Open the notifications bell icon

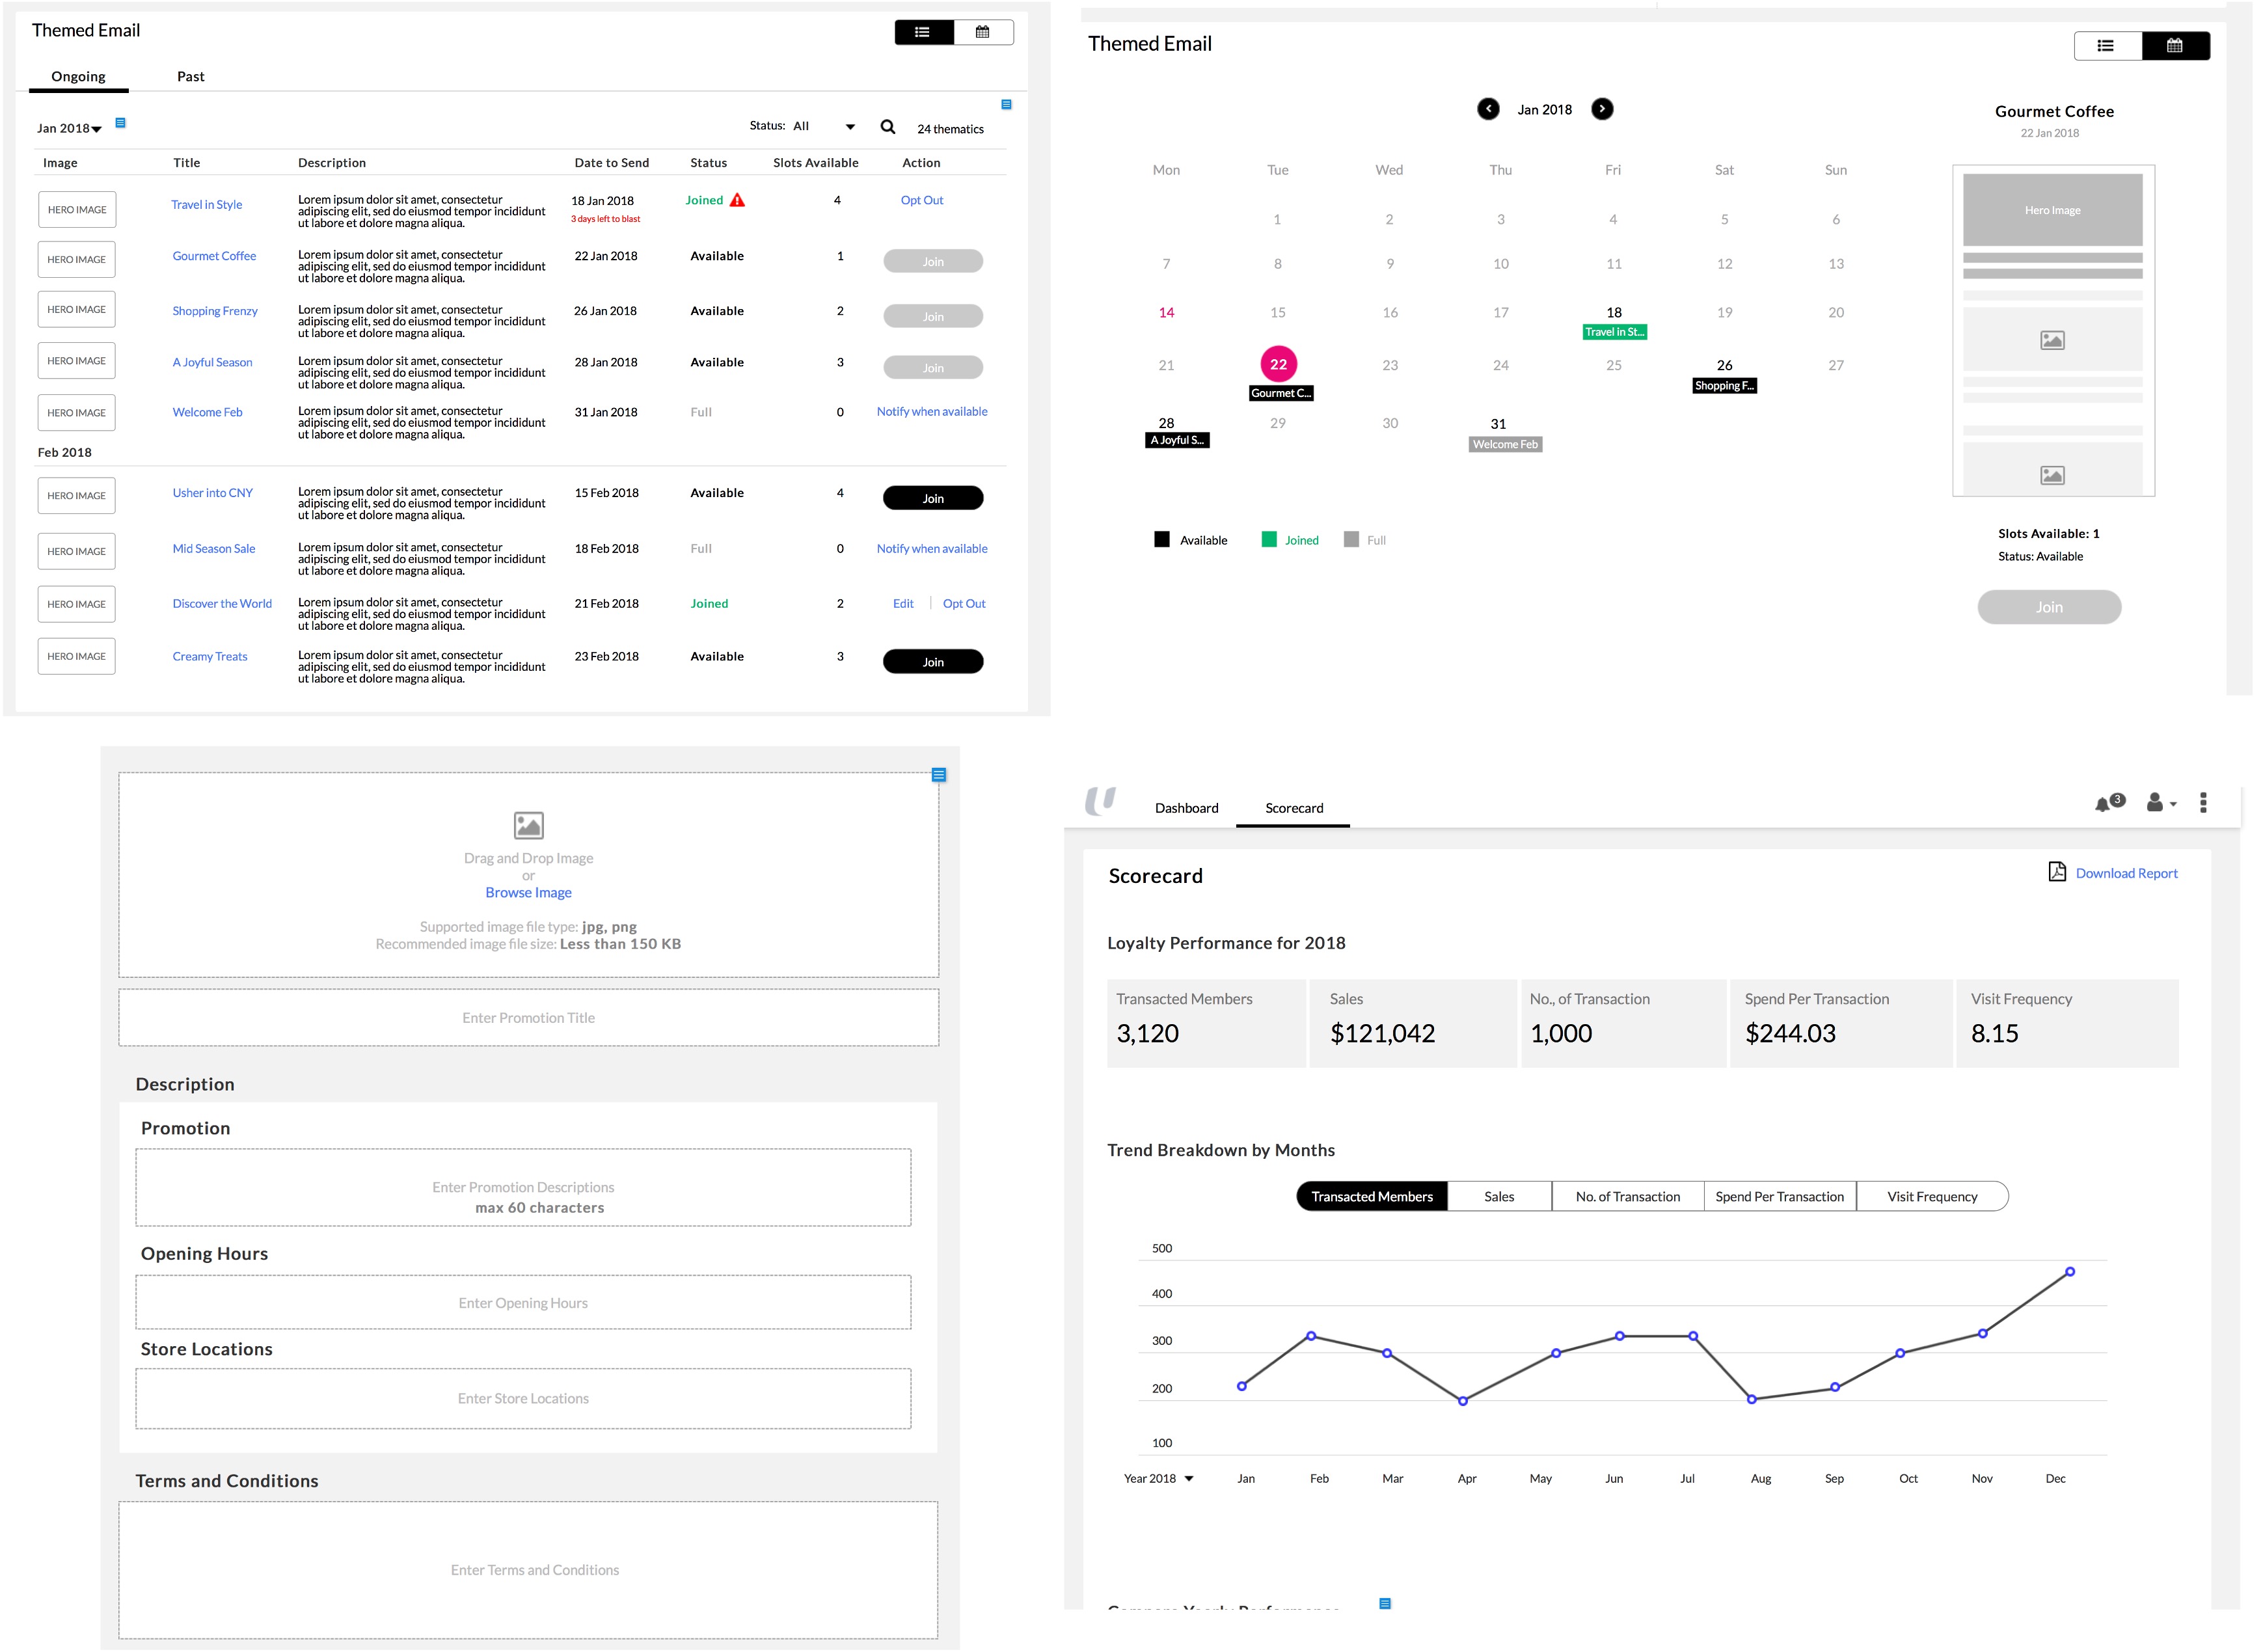point(2103,804)
